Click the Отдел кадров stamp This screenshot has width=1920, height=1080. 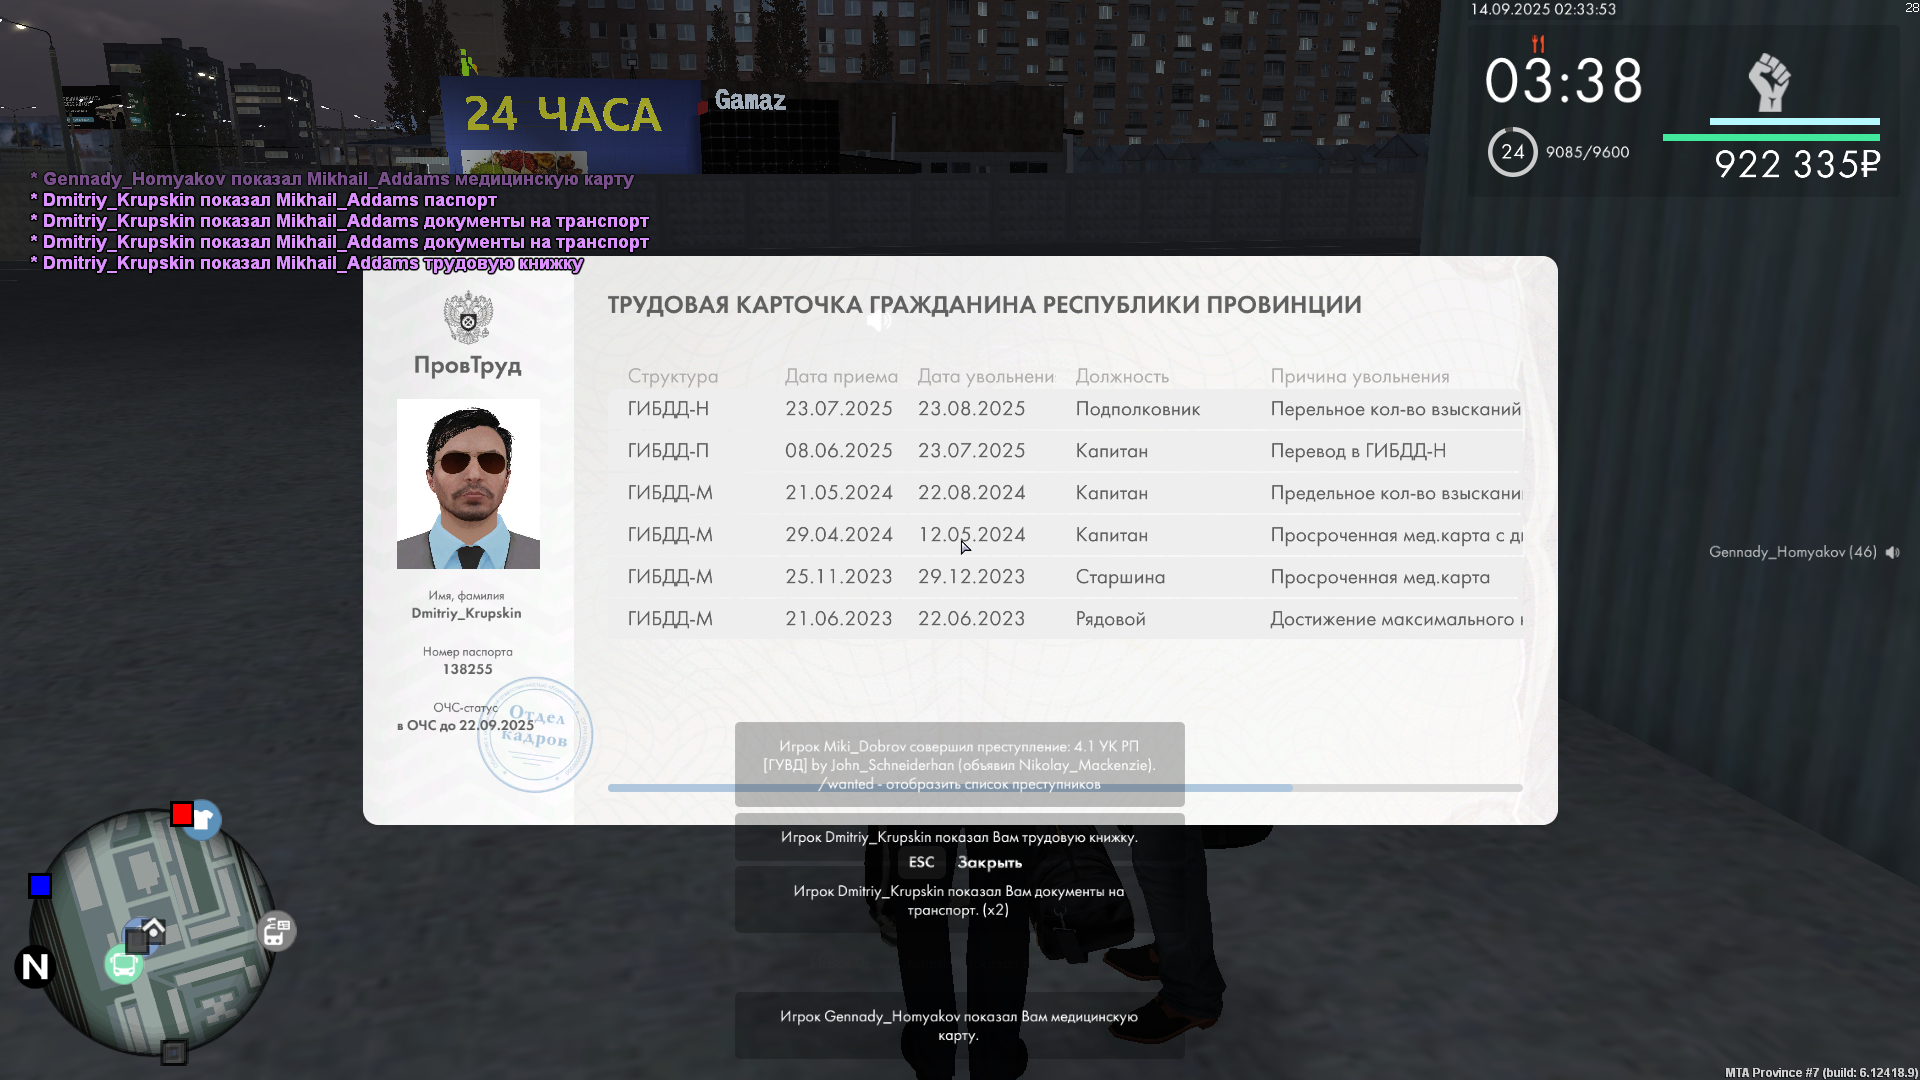[x=536, y=735]
